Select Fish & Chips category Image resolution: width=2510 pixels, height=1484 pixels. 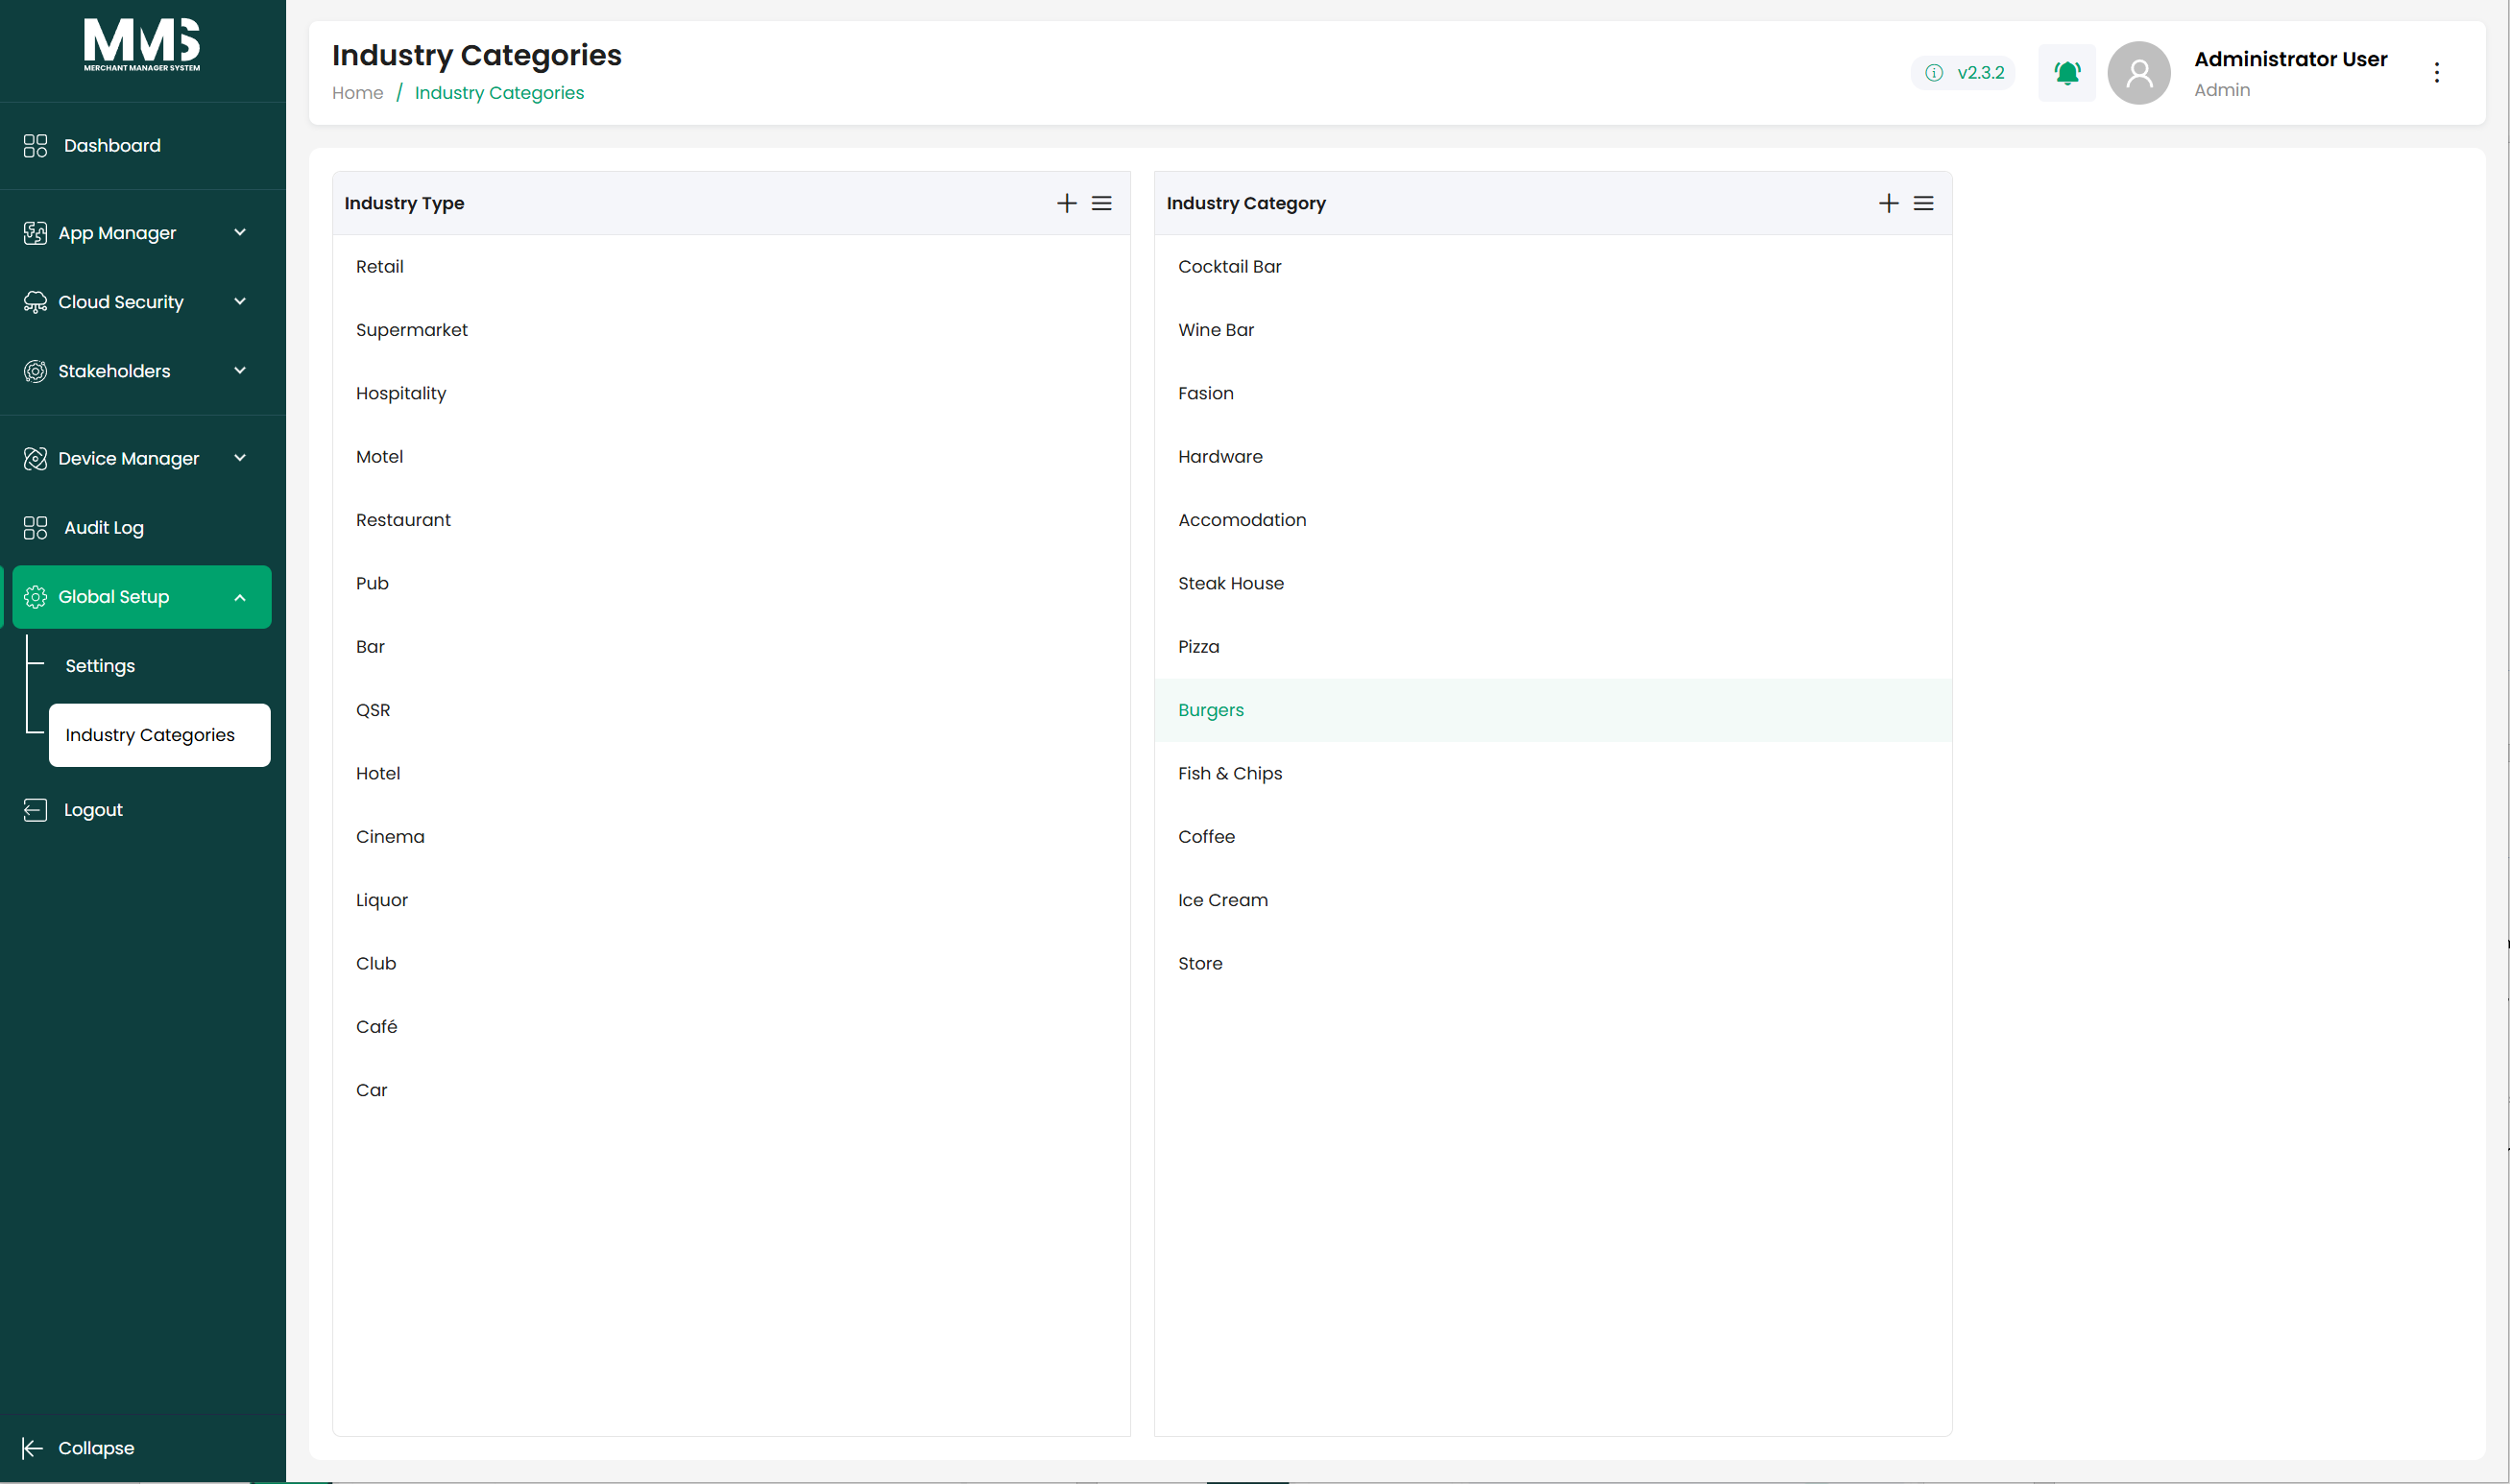[1553, 773]
